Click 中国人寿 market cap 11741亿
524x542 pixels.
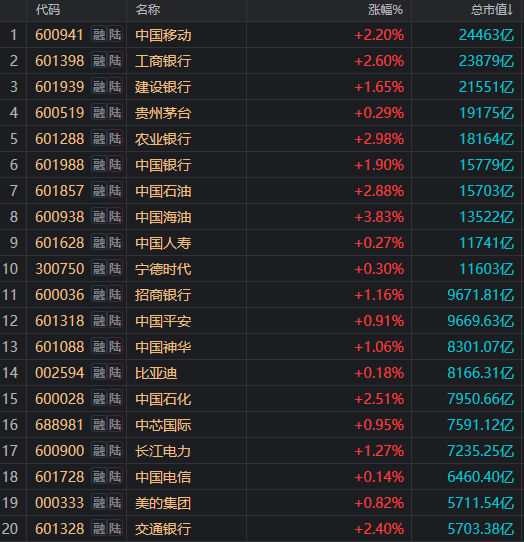point(486,243)
